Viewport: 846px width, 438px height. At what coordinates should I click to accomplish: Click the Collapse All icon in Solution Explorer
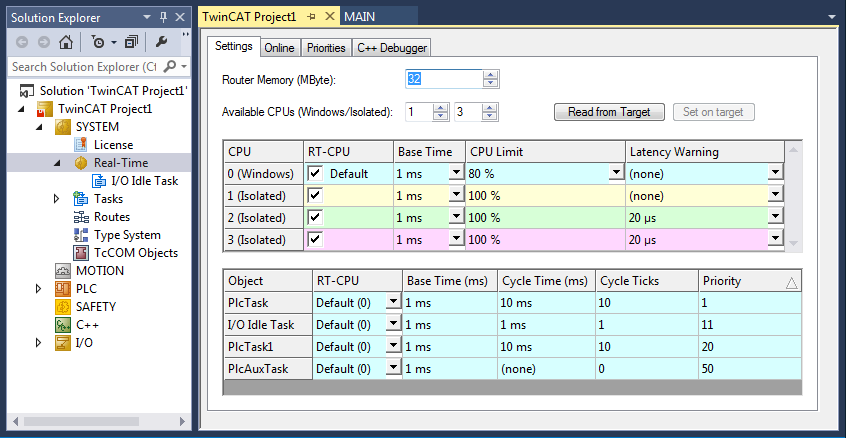[x=131, y=42]
